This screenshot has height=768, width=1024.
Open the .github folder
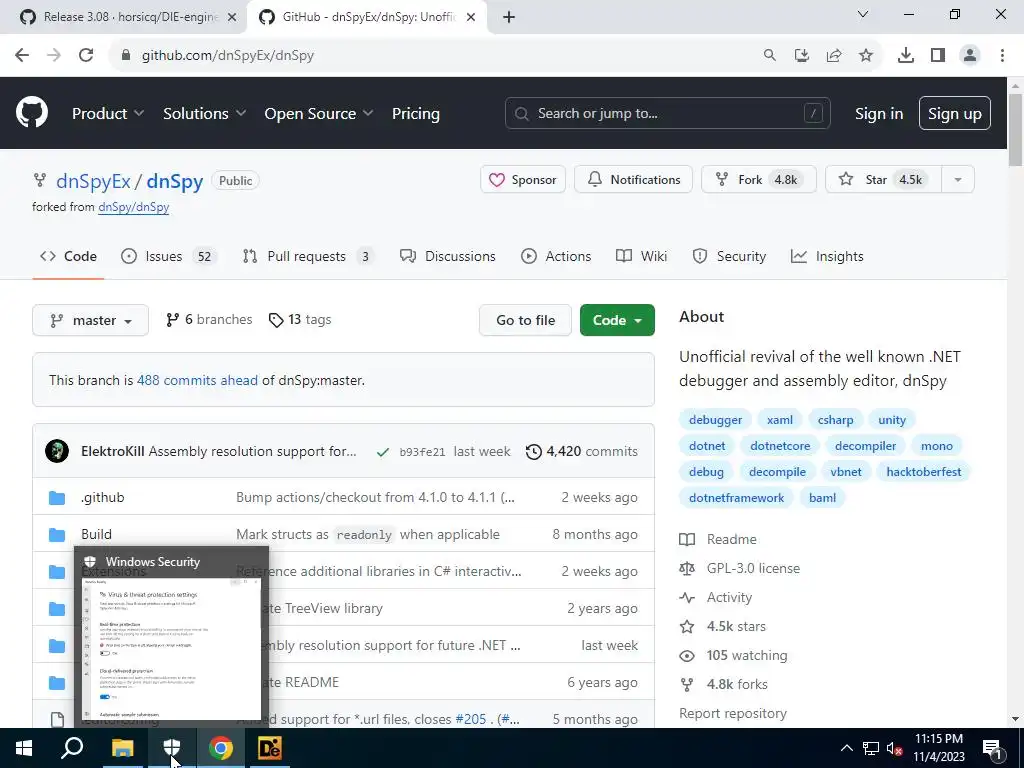[x=103, y=498]
